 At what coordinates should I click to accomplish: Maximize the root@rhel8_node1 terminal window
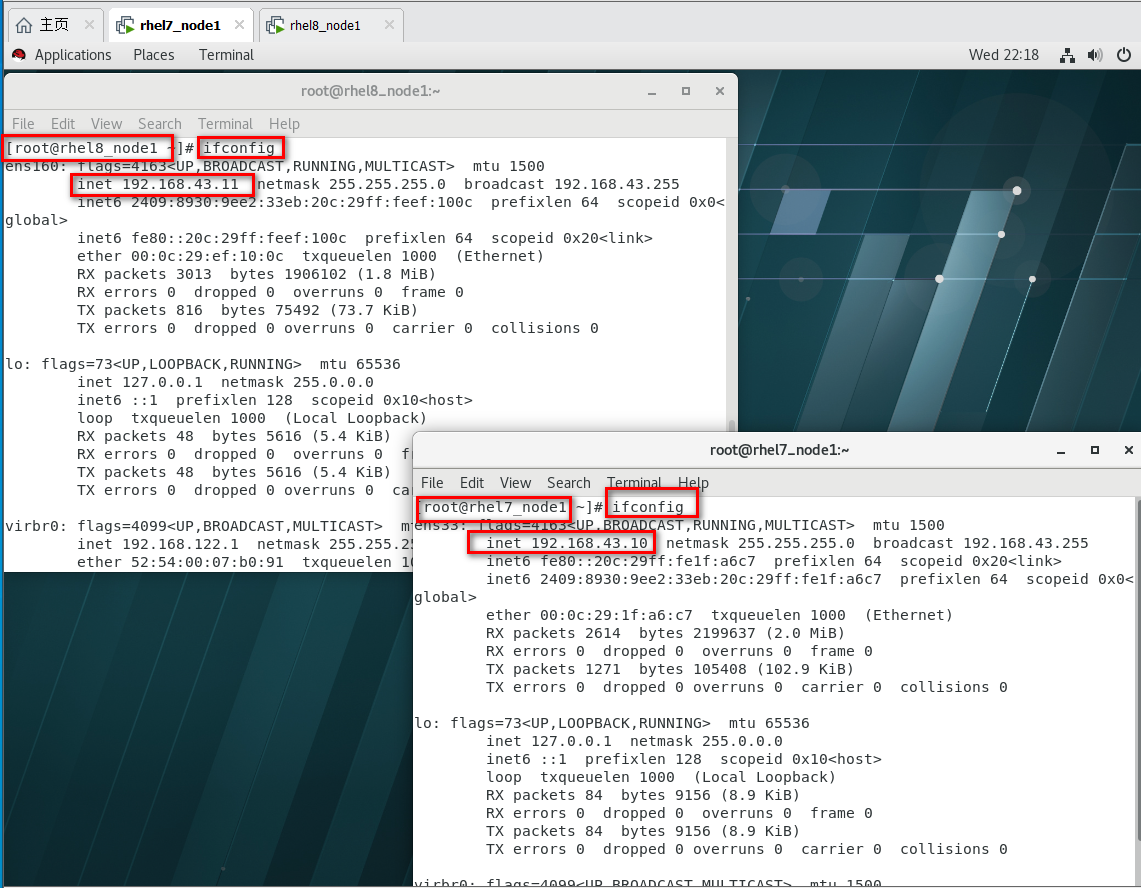point(685,91)
